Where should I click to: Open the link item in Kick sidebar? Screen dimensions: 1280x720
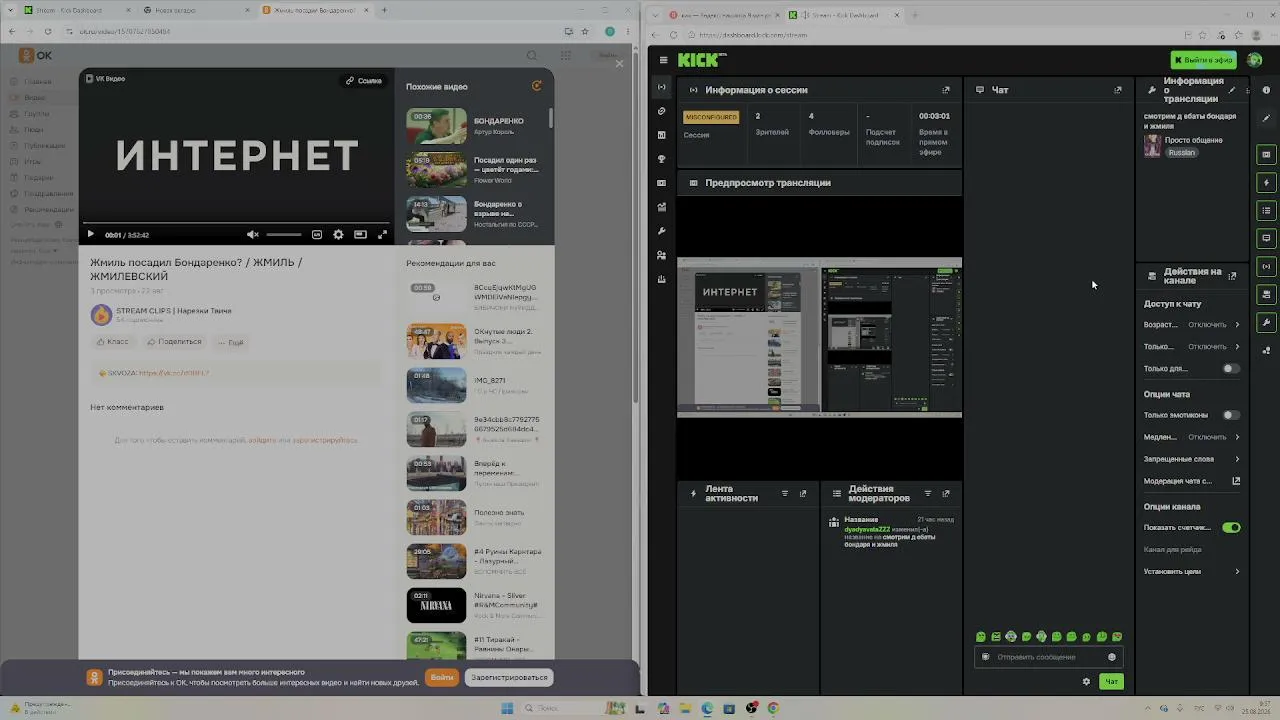click(662, 111)
